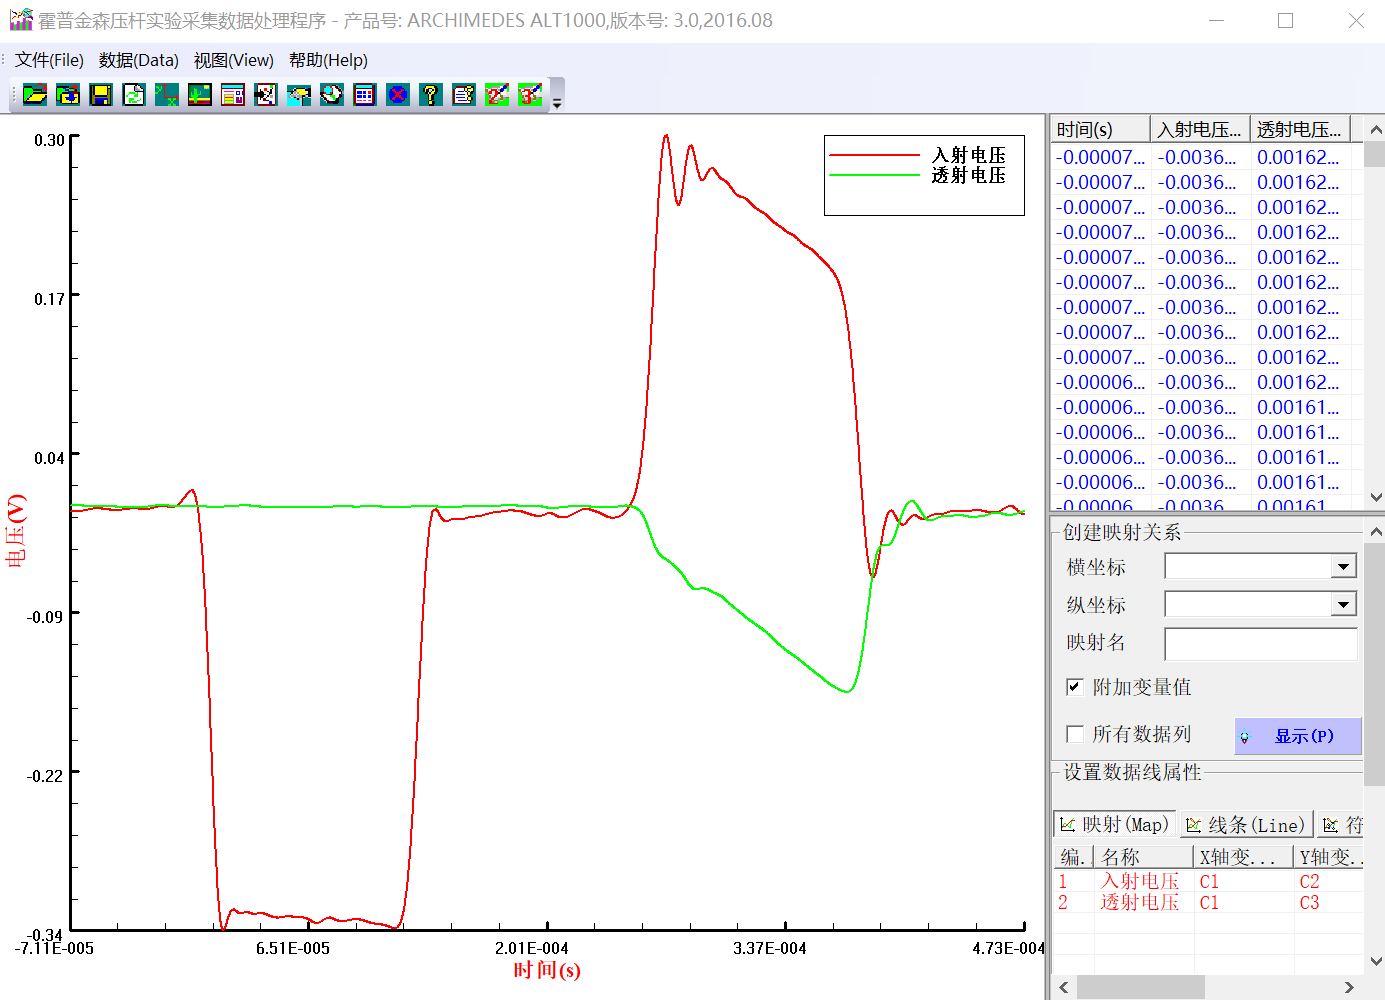Click the folder with blue arrow import icon
Image resolution: width=1385 pixels, height=1000 pixels.
pyautogui.click(x=68, y=95)
